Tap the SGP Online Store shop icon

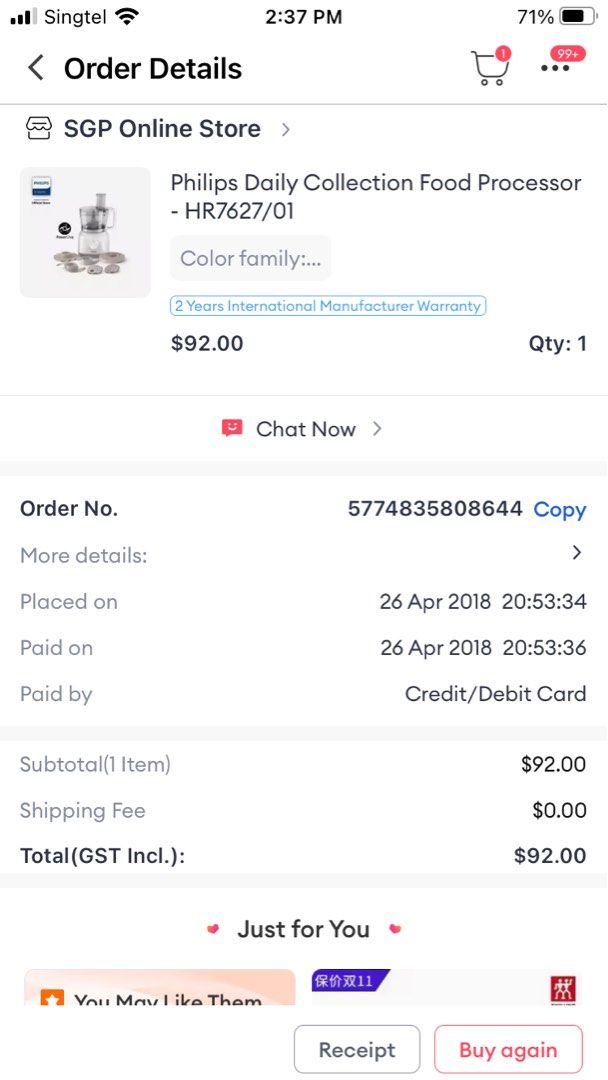point(38,128)
